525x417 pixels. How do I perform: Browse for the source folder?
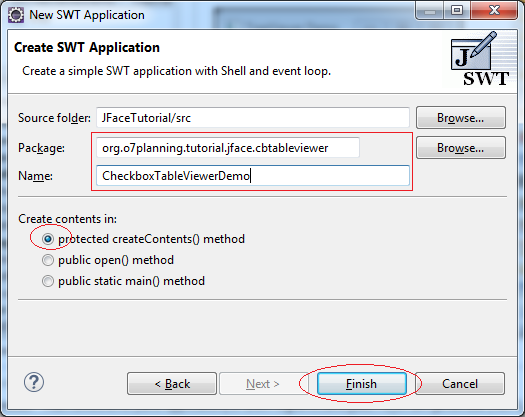point(461,118)
